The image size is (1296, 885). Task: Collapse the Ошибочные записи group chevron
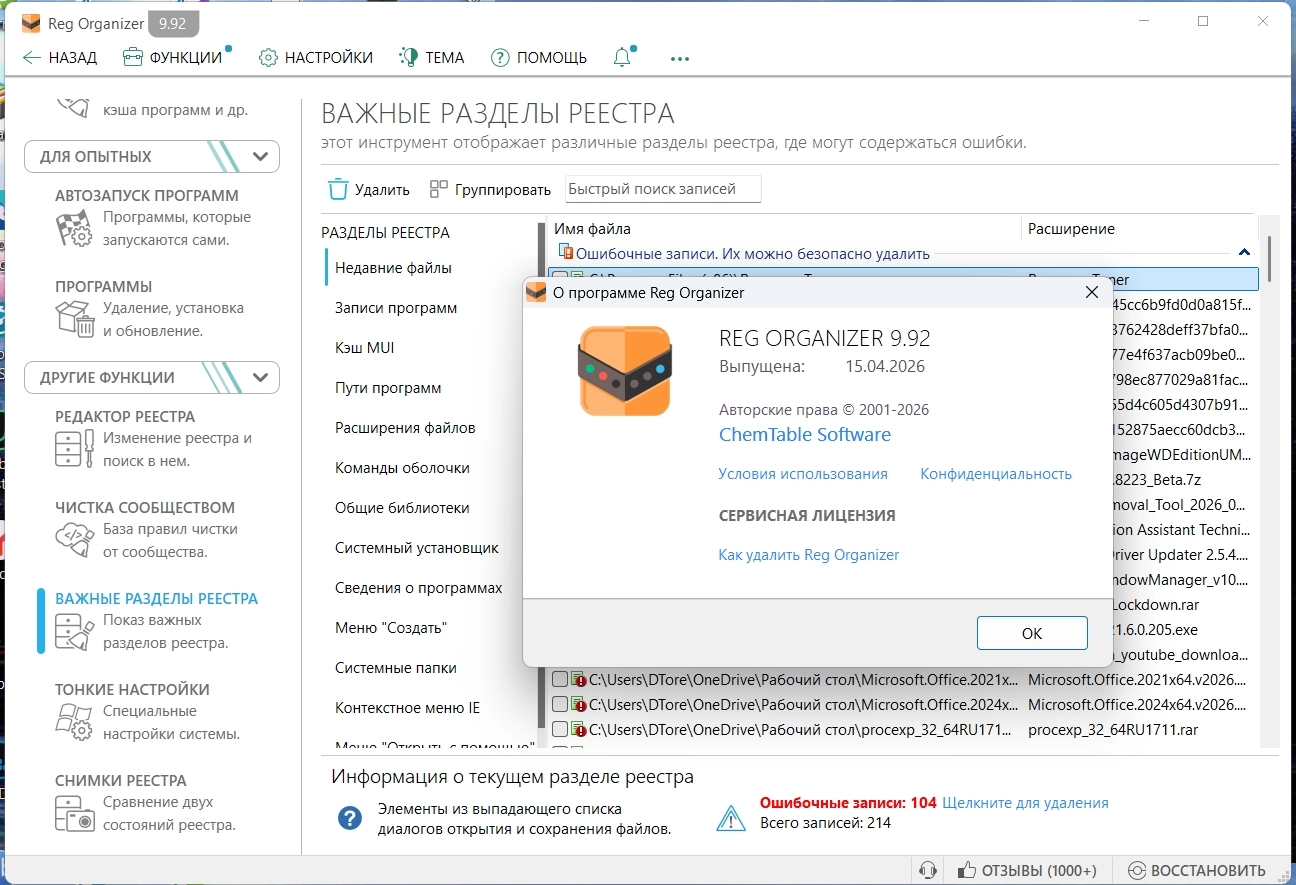(1245, 253)
